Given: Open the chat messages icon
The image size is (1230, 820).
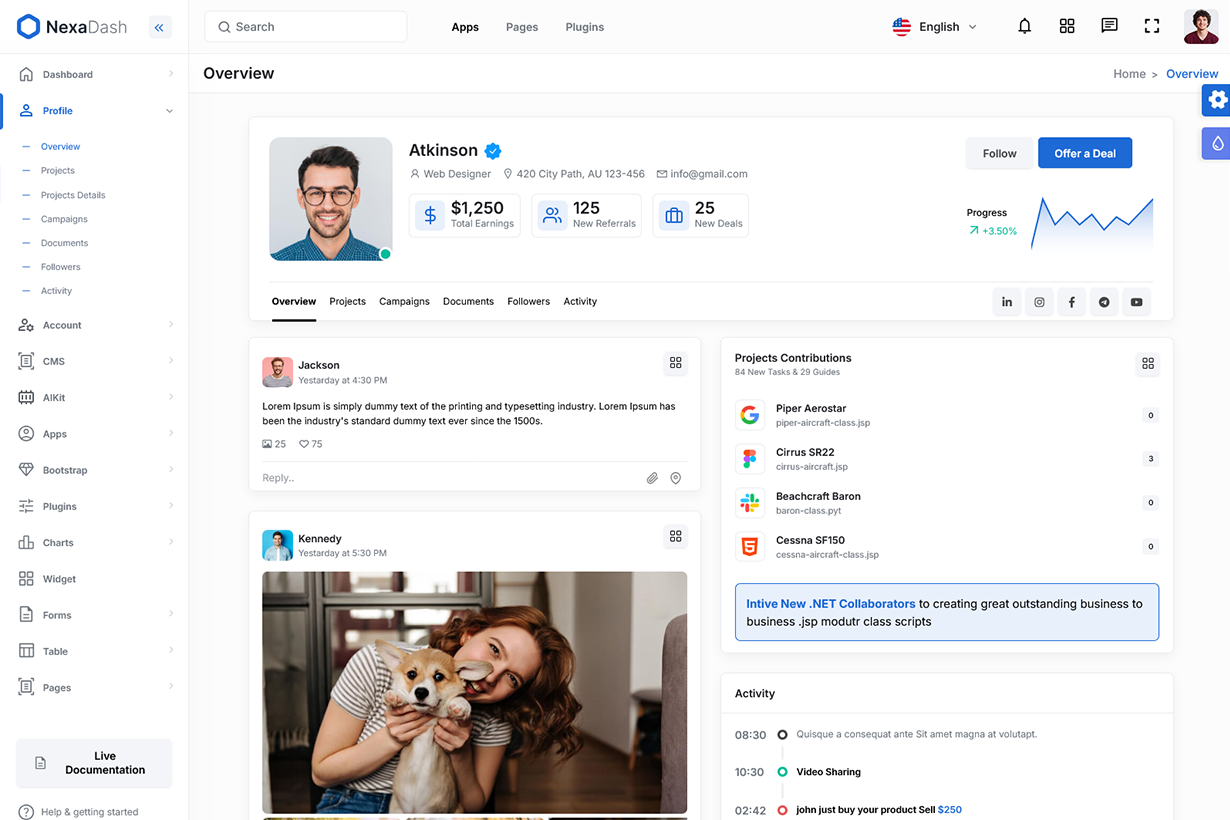Looking at the screenshot, I should coord(1109,27).
